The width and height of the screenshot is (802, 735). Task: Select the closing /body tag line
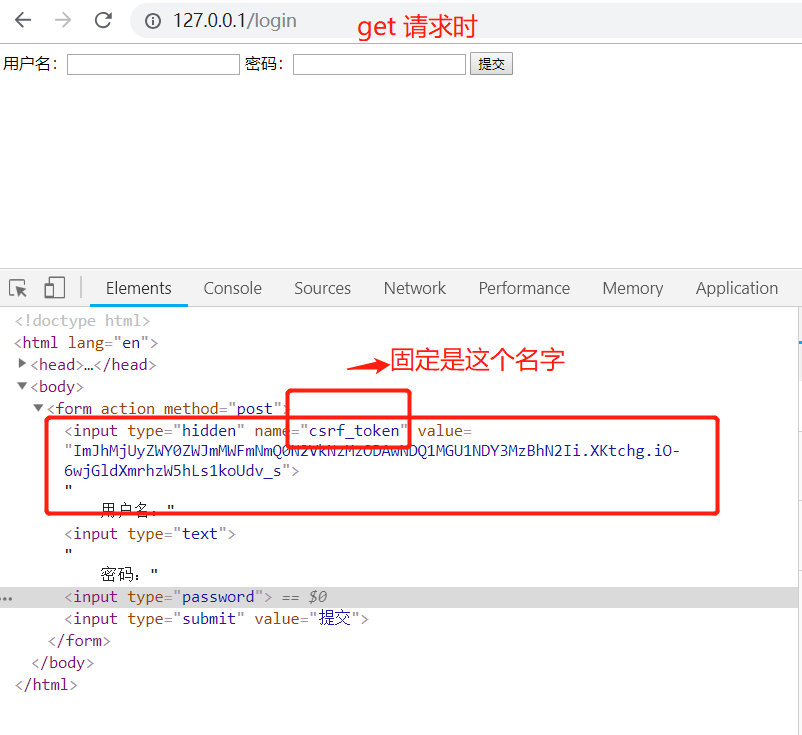[x=63, y=663]
